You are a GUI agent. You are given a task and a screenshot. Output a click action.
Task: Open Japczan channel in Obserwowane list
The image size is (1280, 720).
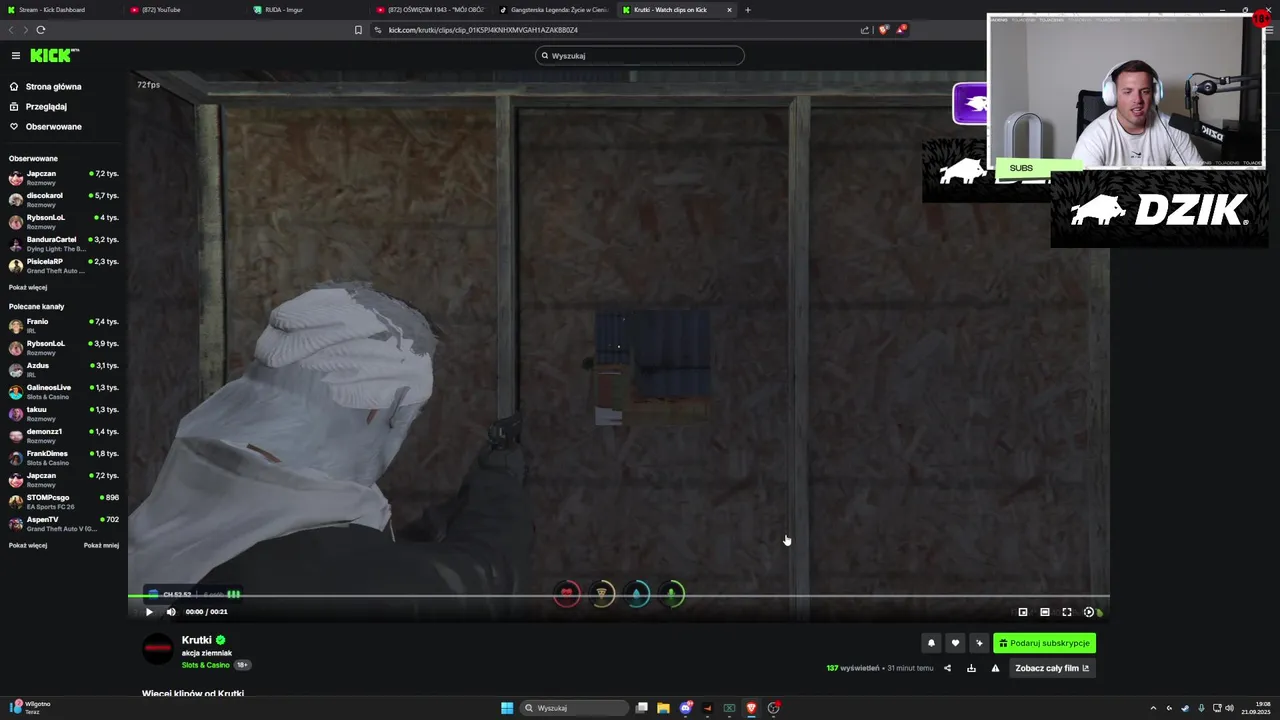tap(64, 178)
